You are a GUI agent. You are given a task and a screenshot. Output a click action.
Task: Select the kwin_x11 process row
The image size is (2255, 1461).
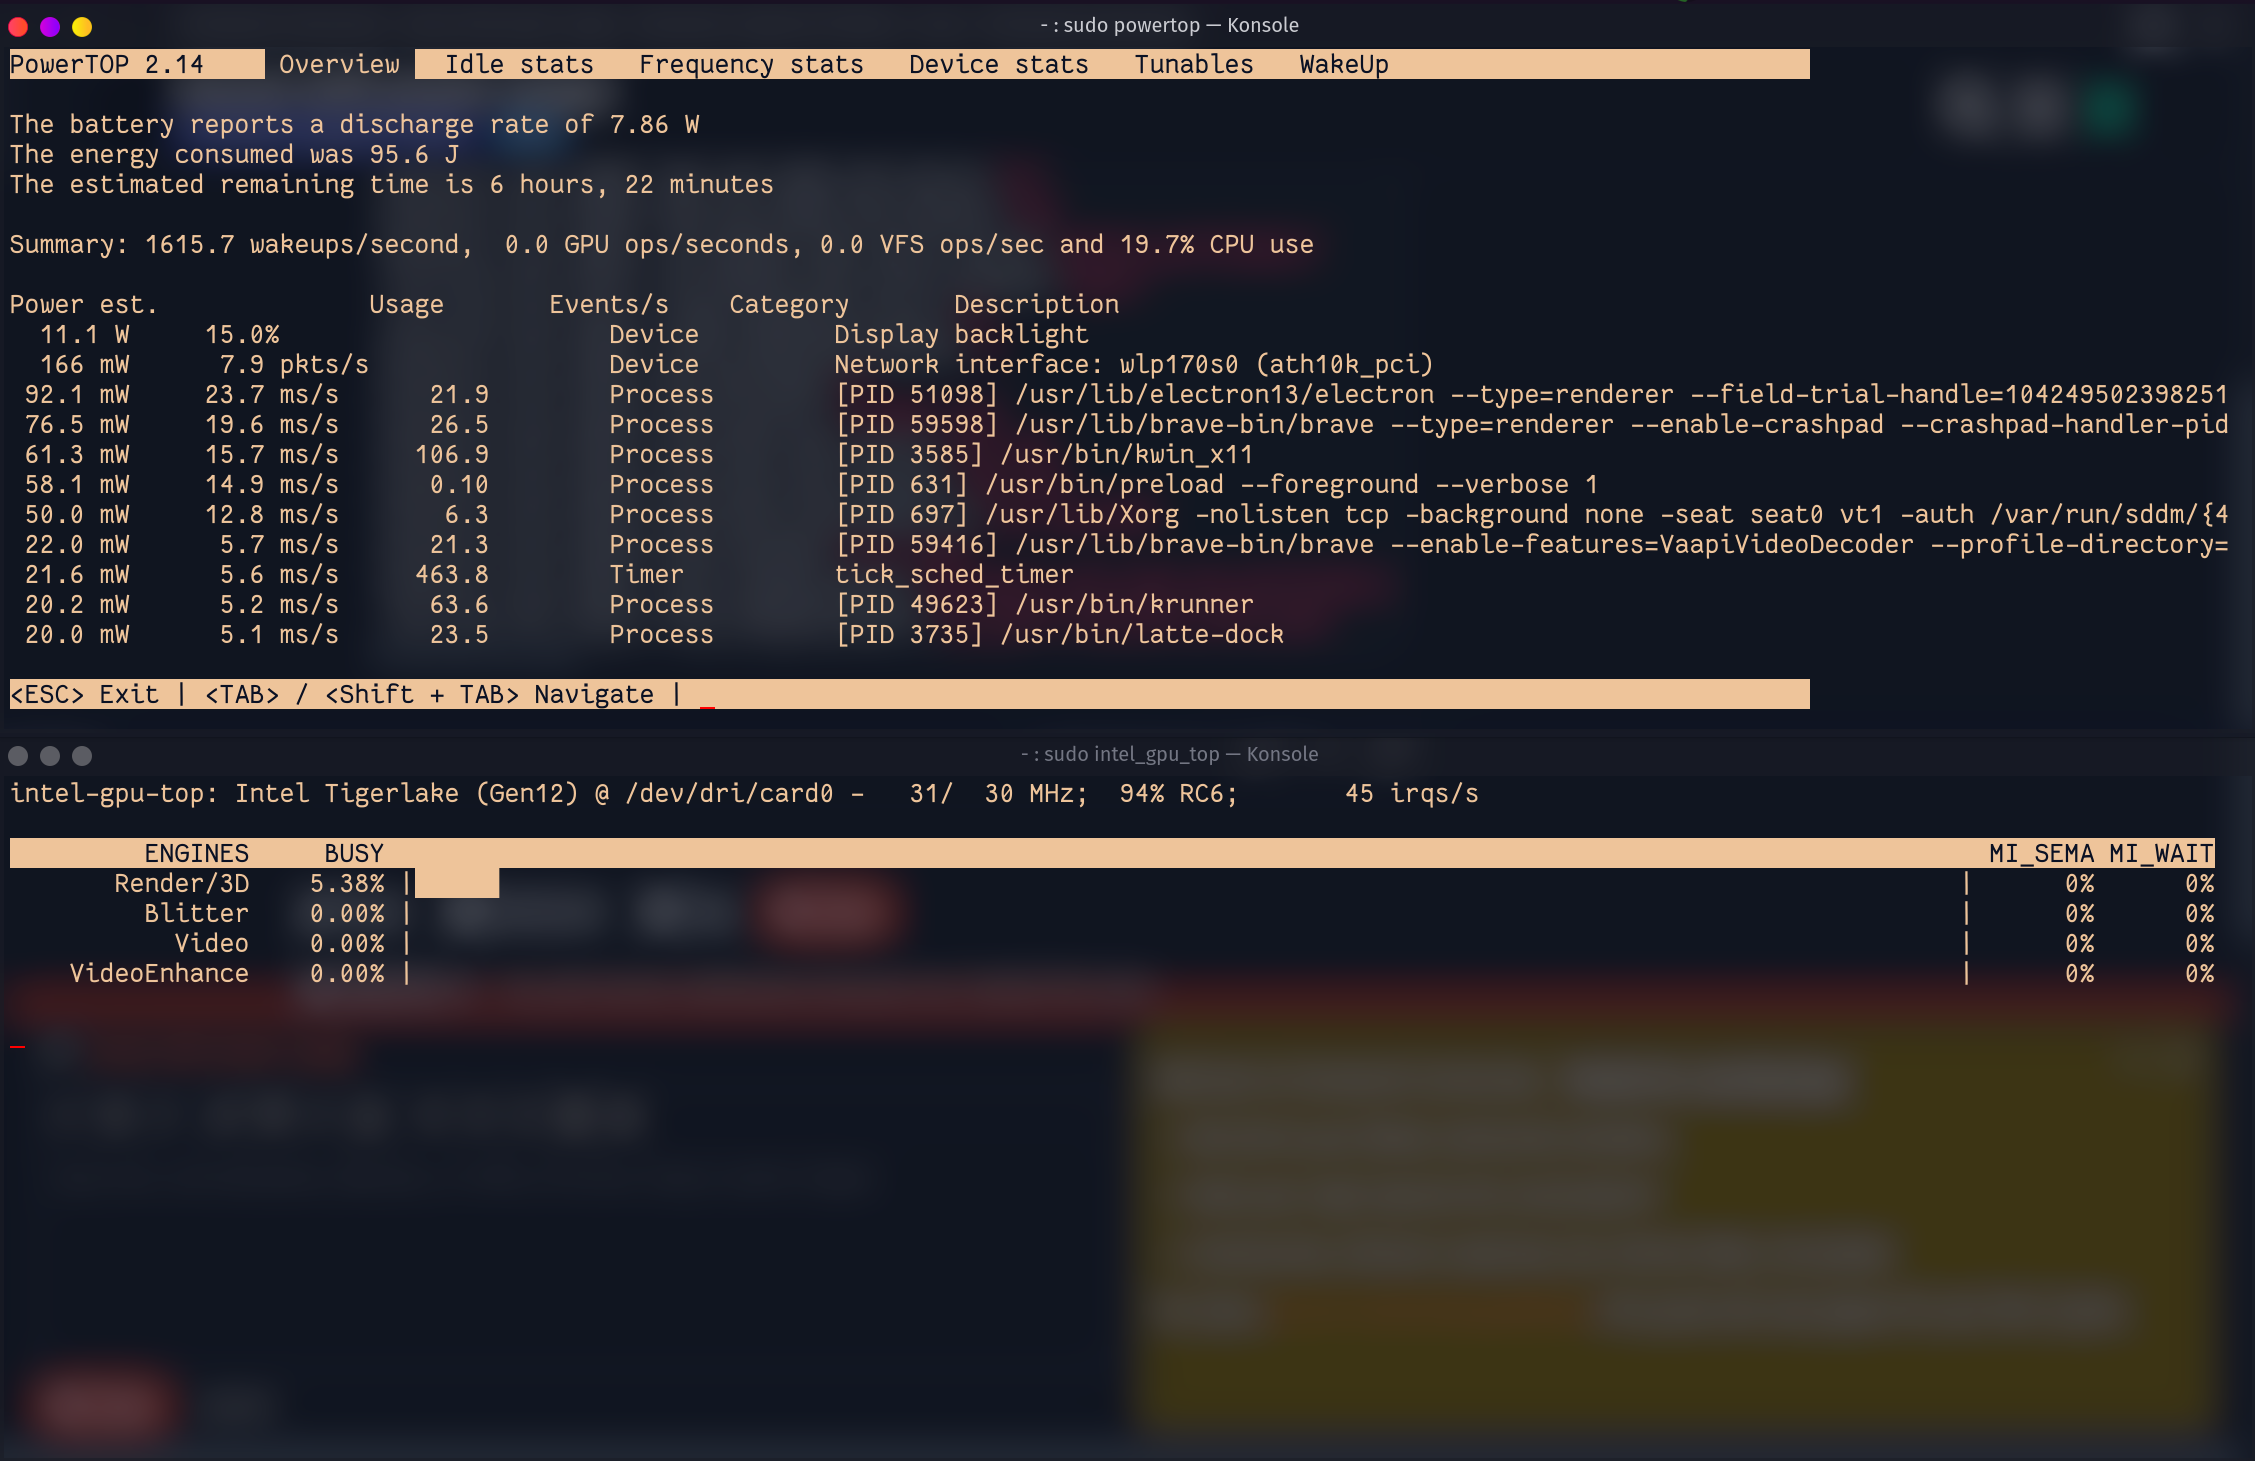tap(1043, 455)
